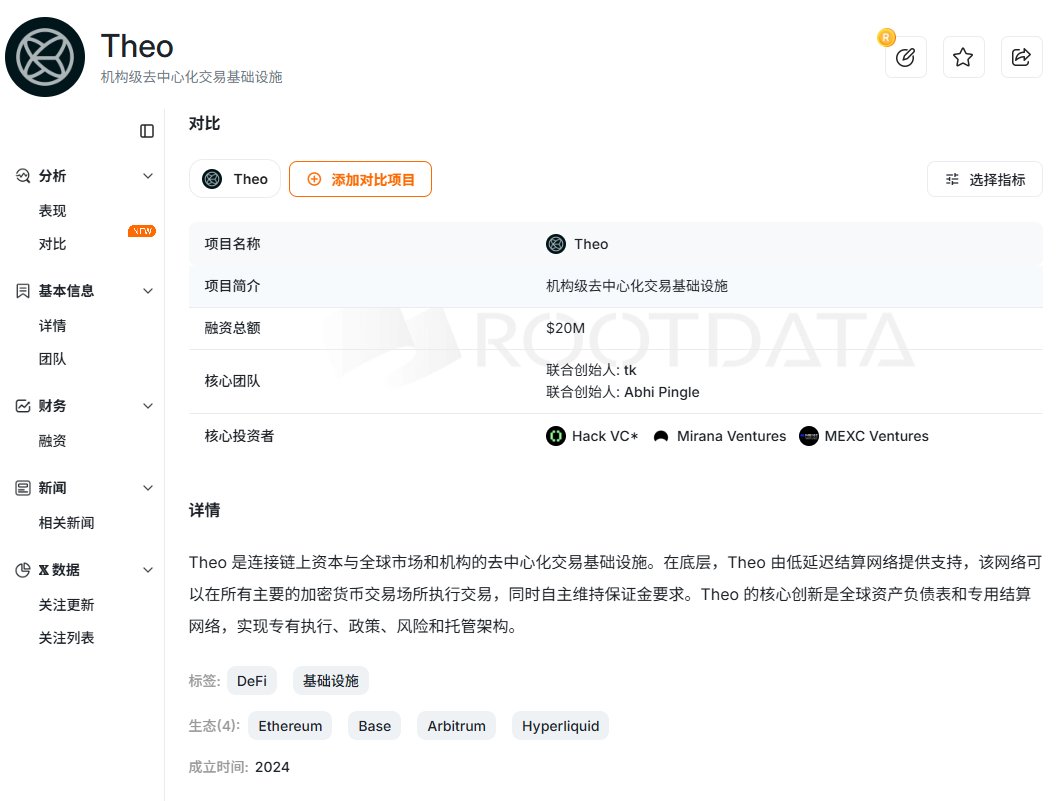Open Mirana Ventures investor link
Image resolution: width=1056 pixels, height=801 pixels.
tap(731, 437)
